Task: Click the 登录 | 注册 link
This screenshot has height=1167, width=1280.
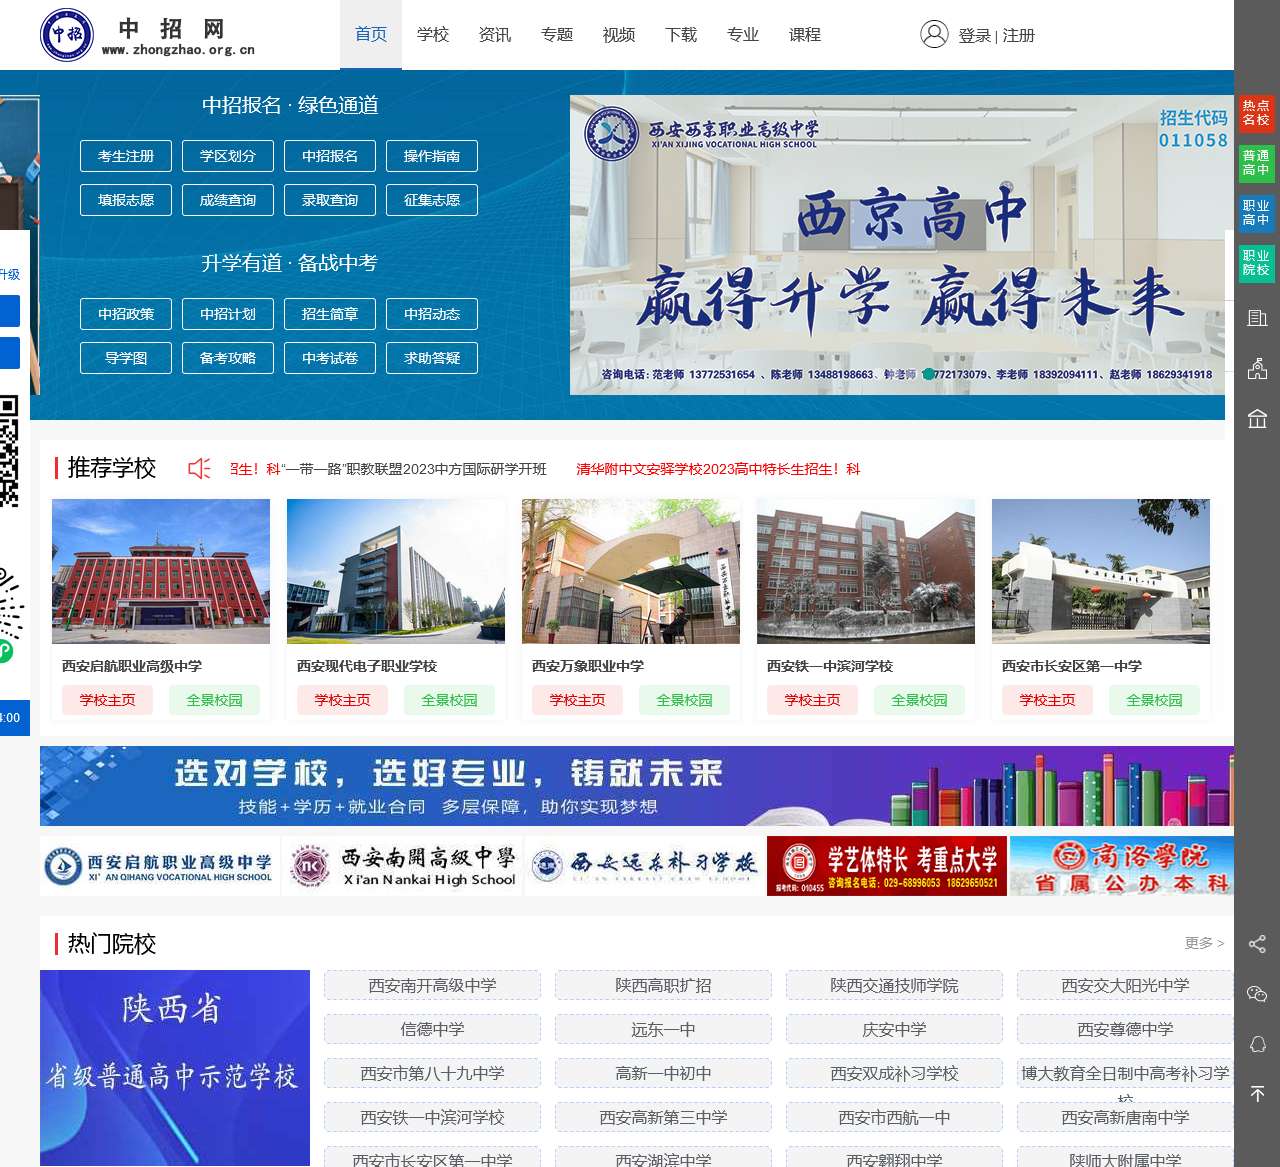Action: click(x=996, y=35)
